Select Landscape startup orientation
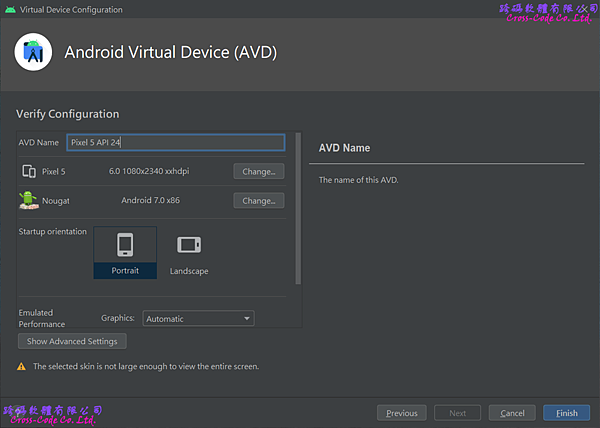 pyautogui.click(x=189, y=252)
